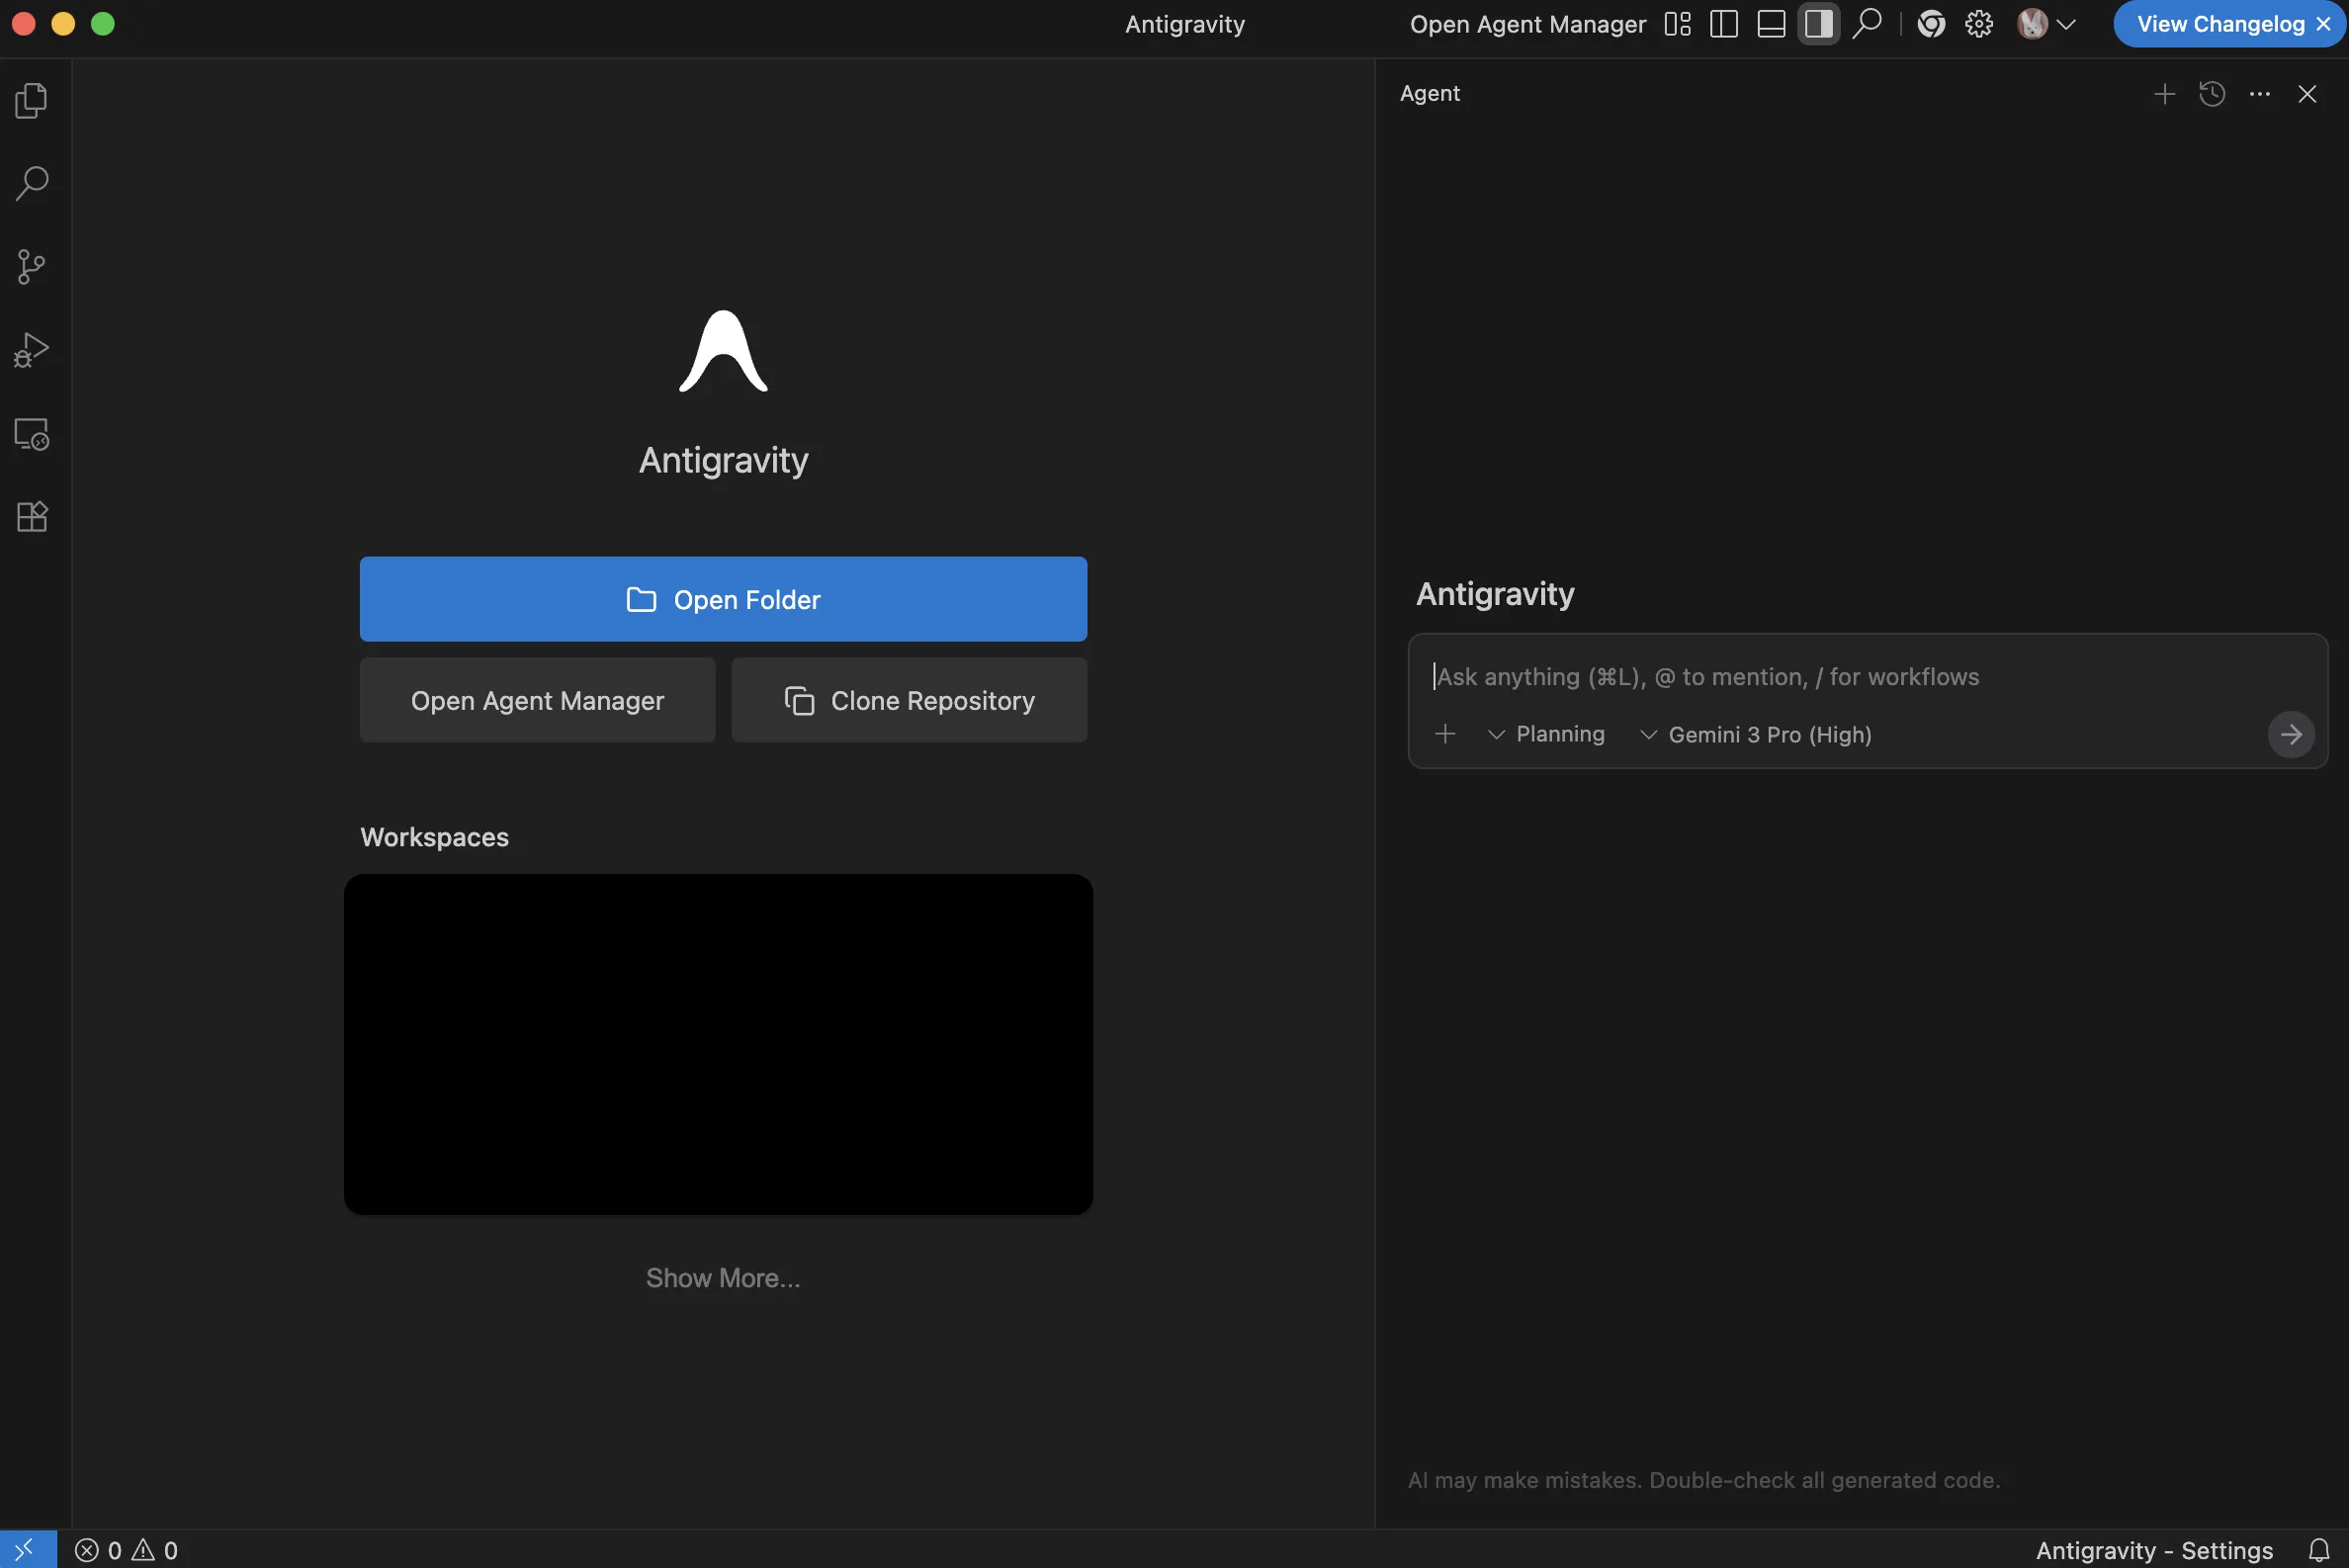
Task: Open the Agent panel options menu
Action: pos(2260,93)
